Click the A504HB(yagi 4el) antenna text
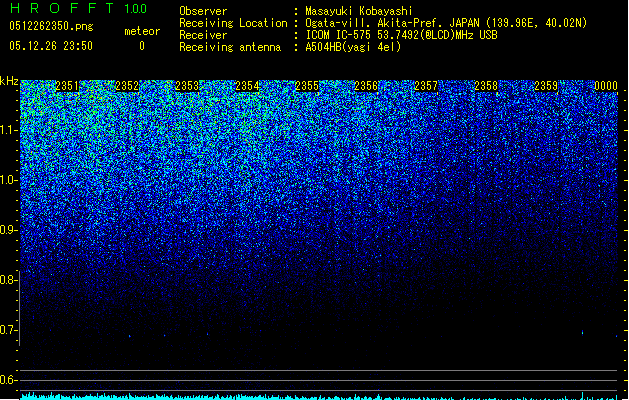629x400 pixels. pos(353,47)
